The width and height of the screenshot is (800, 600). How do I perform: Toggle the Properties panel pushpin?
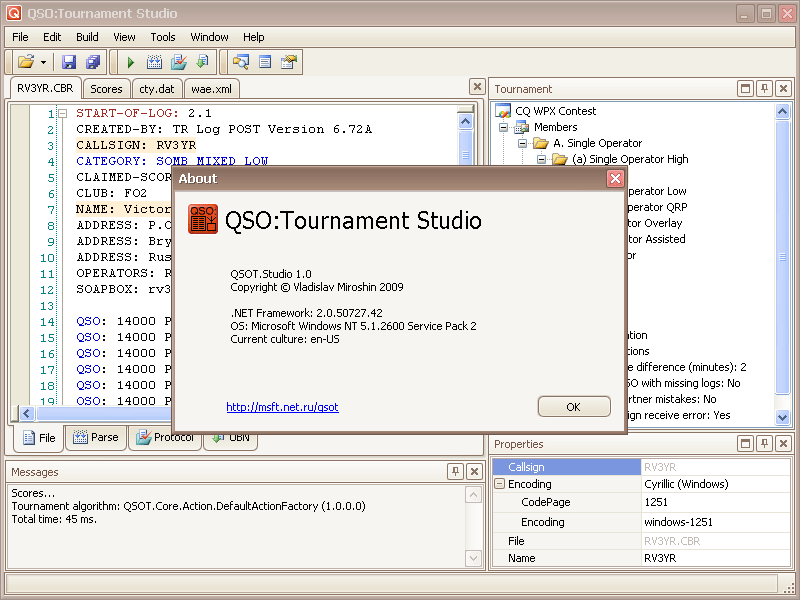click(764, 444)
